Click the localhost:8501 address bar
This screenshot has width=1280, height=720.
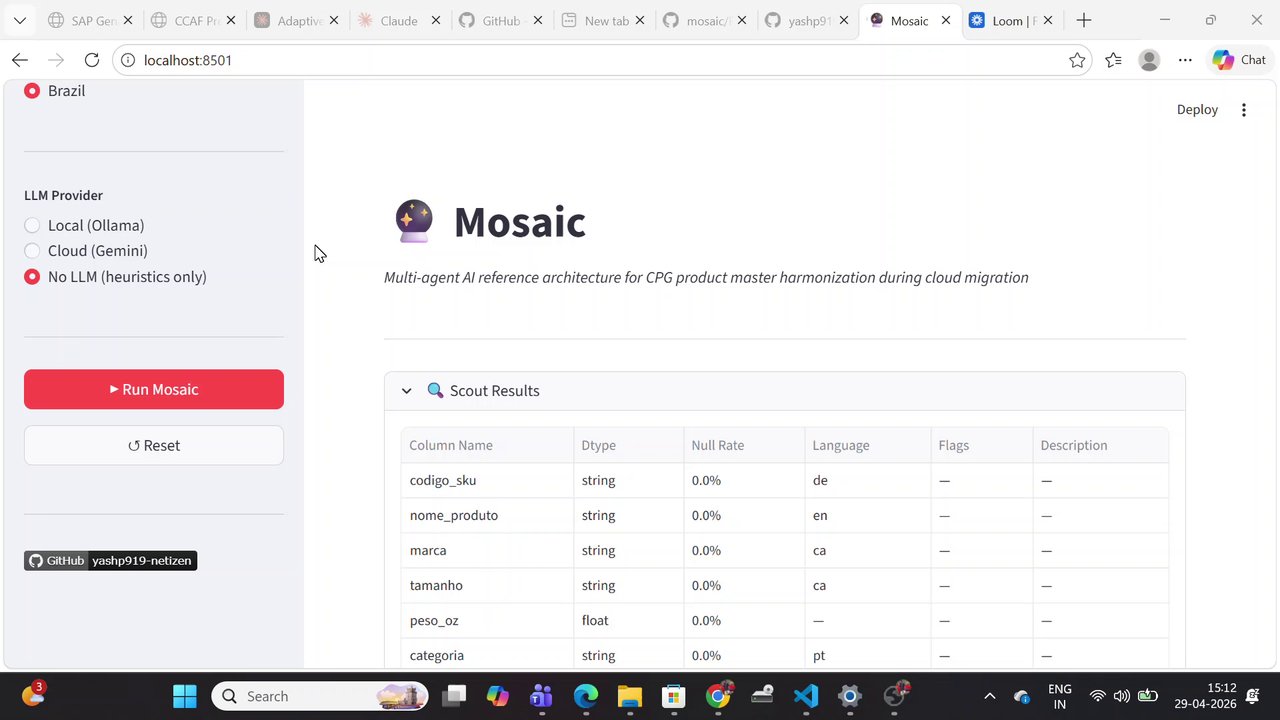[x=600, y=60]
